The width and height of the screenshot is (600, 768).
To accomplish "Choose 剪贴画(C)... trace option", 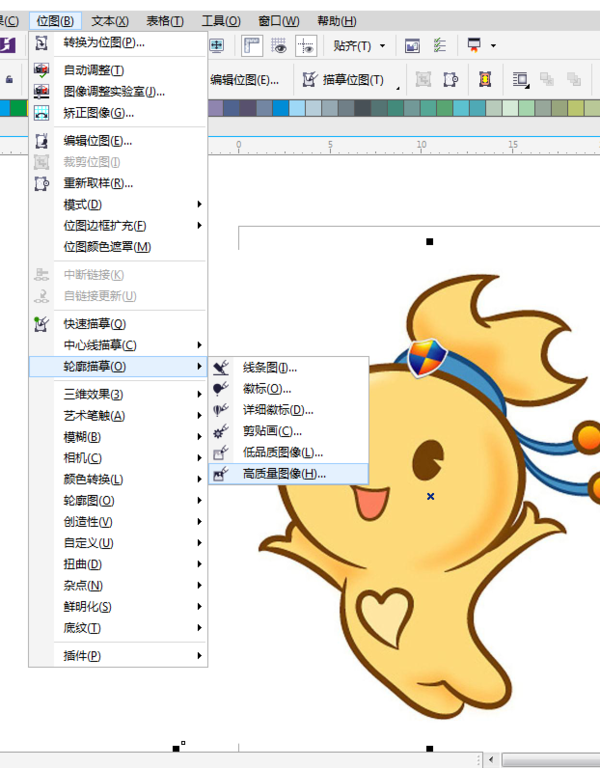I will (288, 431).
